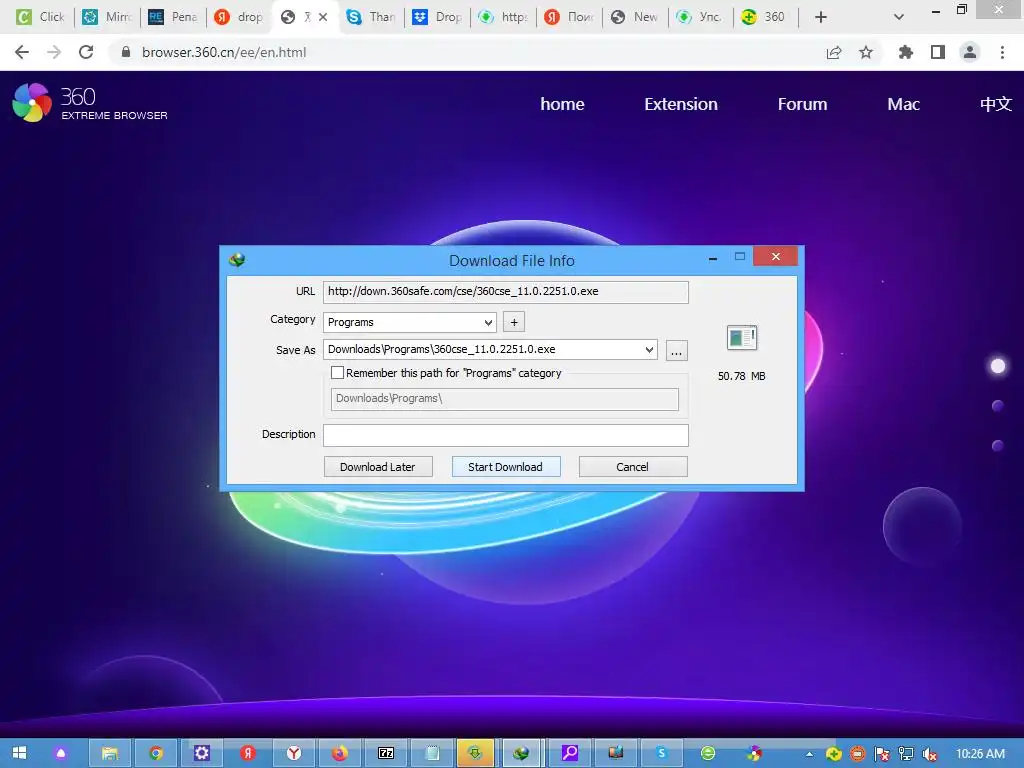Open the Category dropdown showing Programs
1024x768 pixels.
(x=409, y=322)
